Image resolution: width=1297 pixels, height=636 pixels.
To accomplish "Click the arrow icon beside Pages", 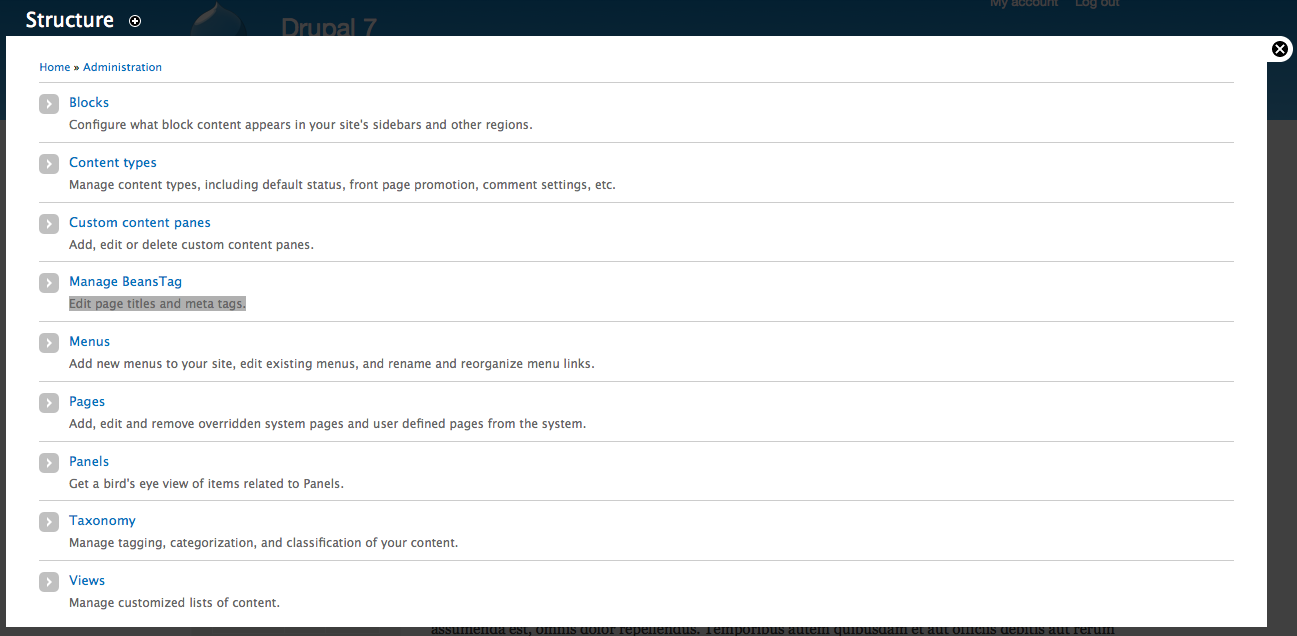I will (49, 403).
